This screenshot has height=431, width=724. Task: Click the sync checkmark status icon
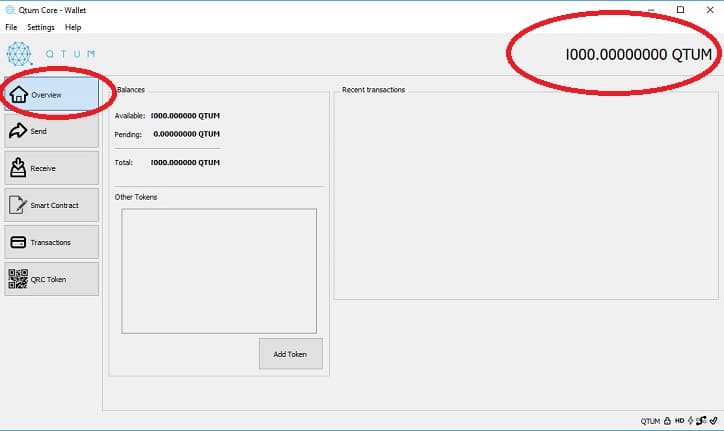714,421
